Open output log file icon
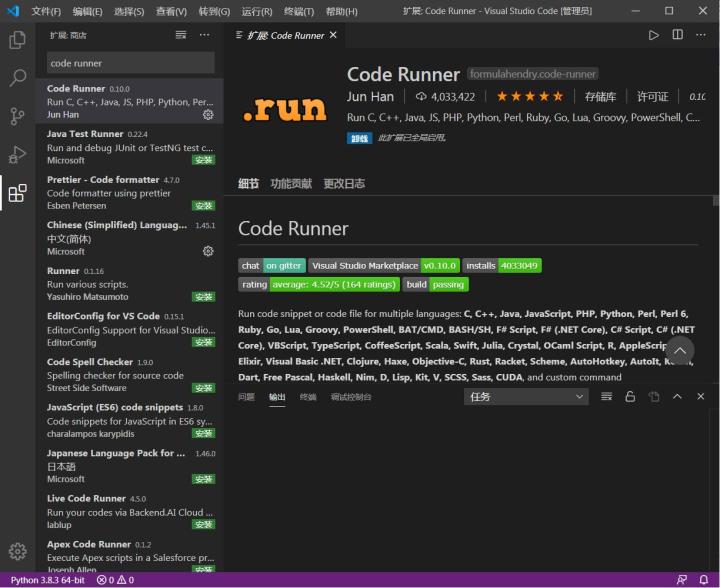 [654, 396]
